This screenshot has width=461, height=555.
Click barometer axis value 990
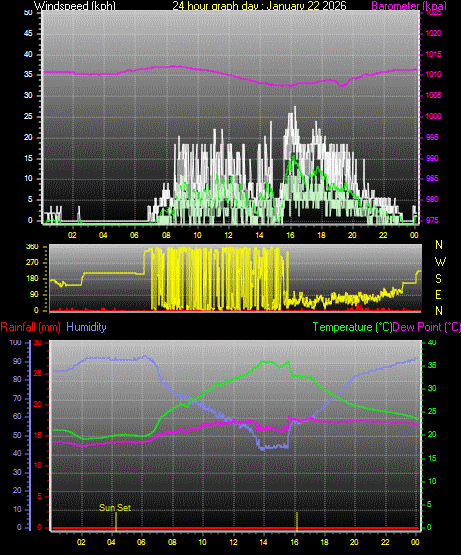432,158
